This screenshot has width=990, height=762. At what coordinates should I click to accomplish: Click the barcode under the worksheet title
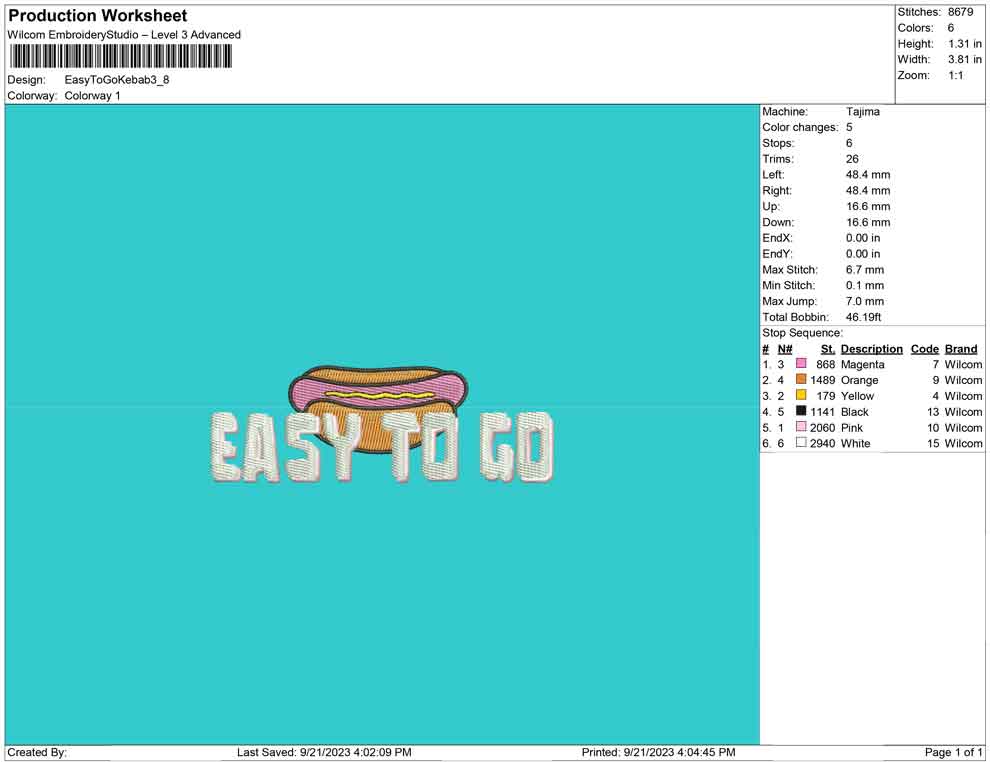[x=121, y=57]
